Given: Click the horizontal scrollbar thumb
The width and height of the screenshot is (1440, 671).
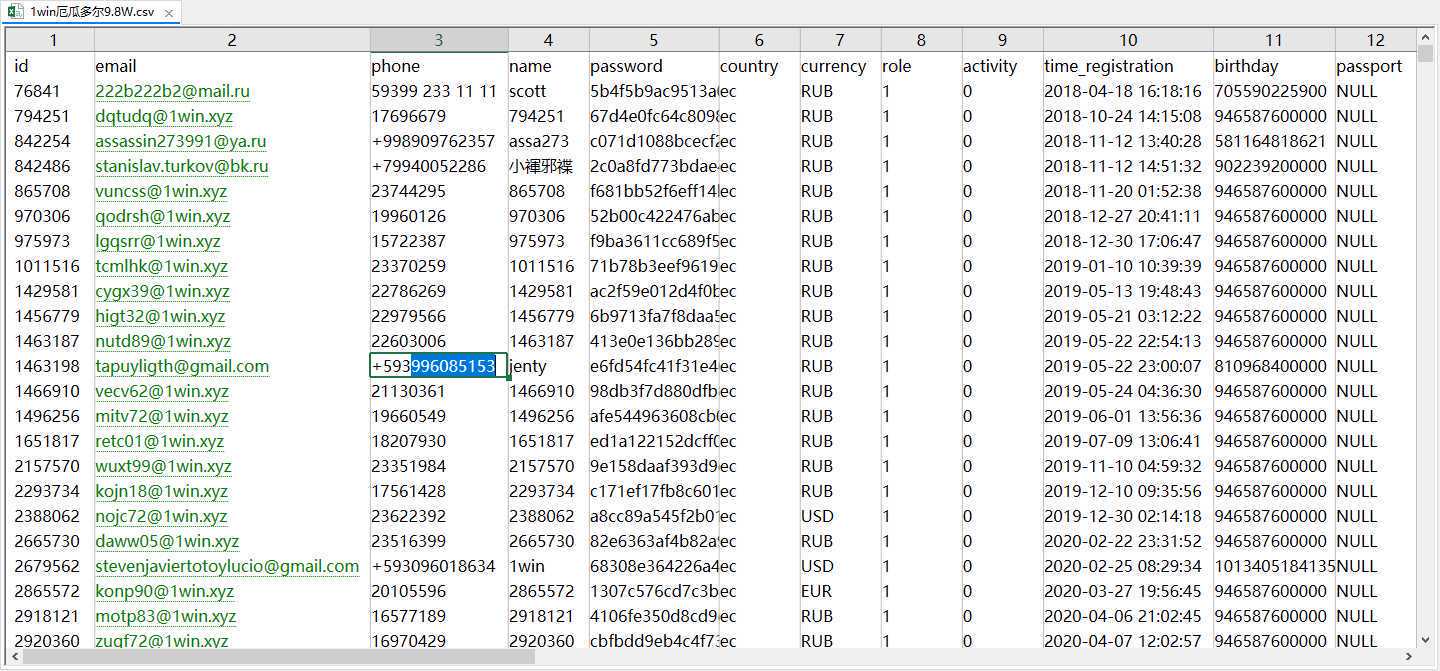Looking at the screenshot, I should click(x=280, y=657).
